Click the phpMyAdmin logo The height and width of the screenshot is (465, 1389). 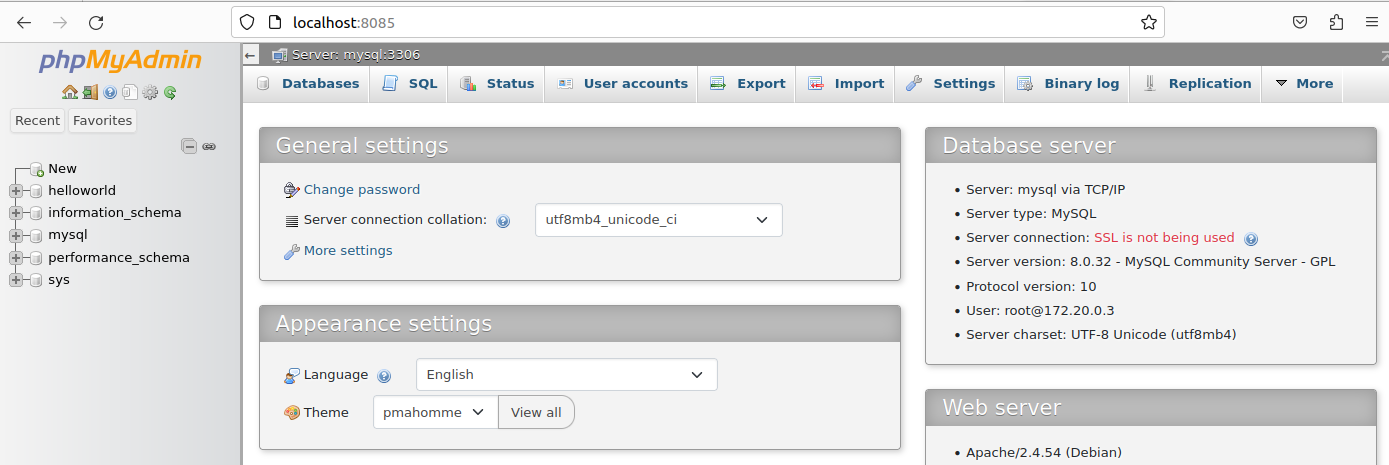point(120,61)
